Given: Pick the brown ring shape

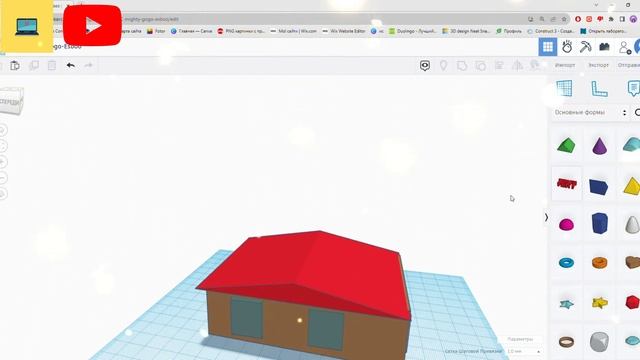Looking at the screenshot, I should pyautogui.click(x=567, y=342).
